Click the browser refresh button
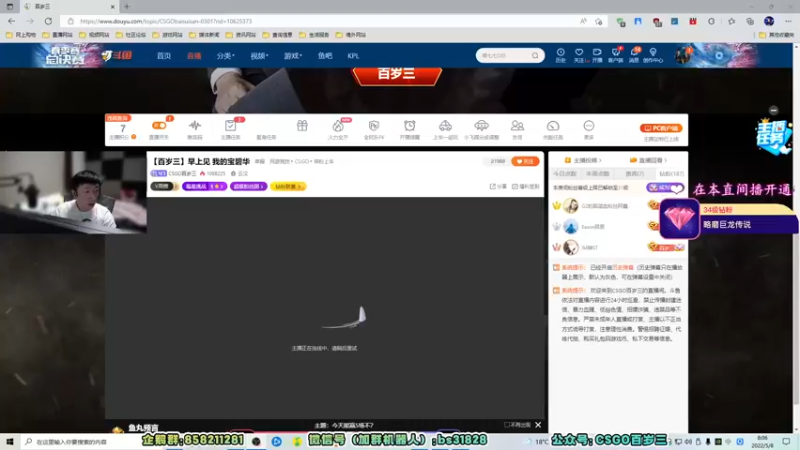Screen dimensions: 800x450 (x=48, y=21)
